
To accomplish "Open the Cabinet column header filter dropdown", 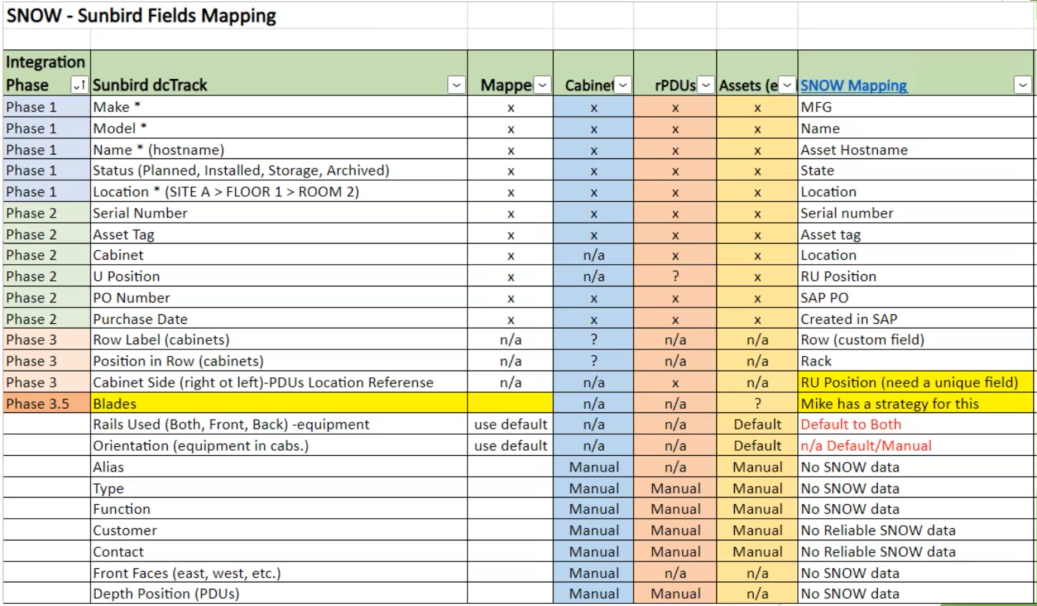I will pyautogui.click(x=623, y=85).
